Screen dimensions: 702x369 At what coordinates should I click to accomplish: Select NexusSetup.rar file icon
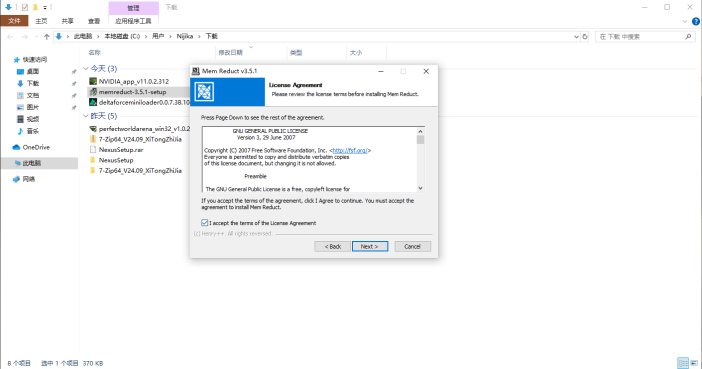click(x=93, y=150)
